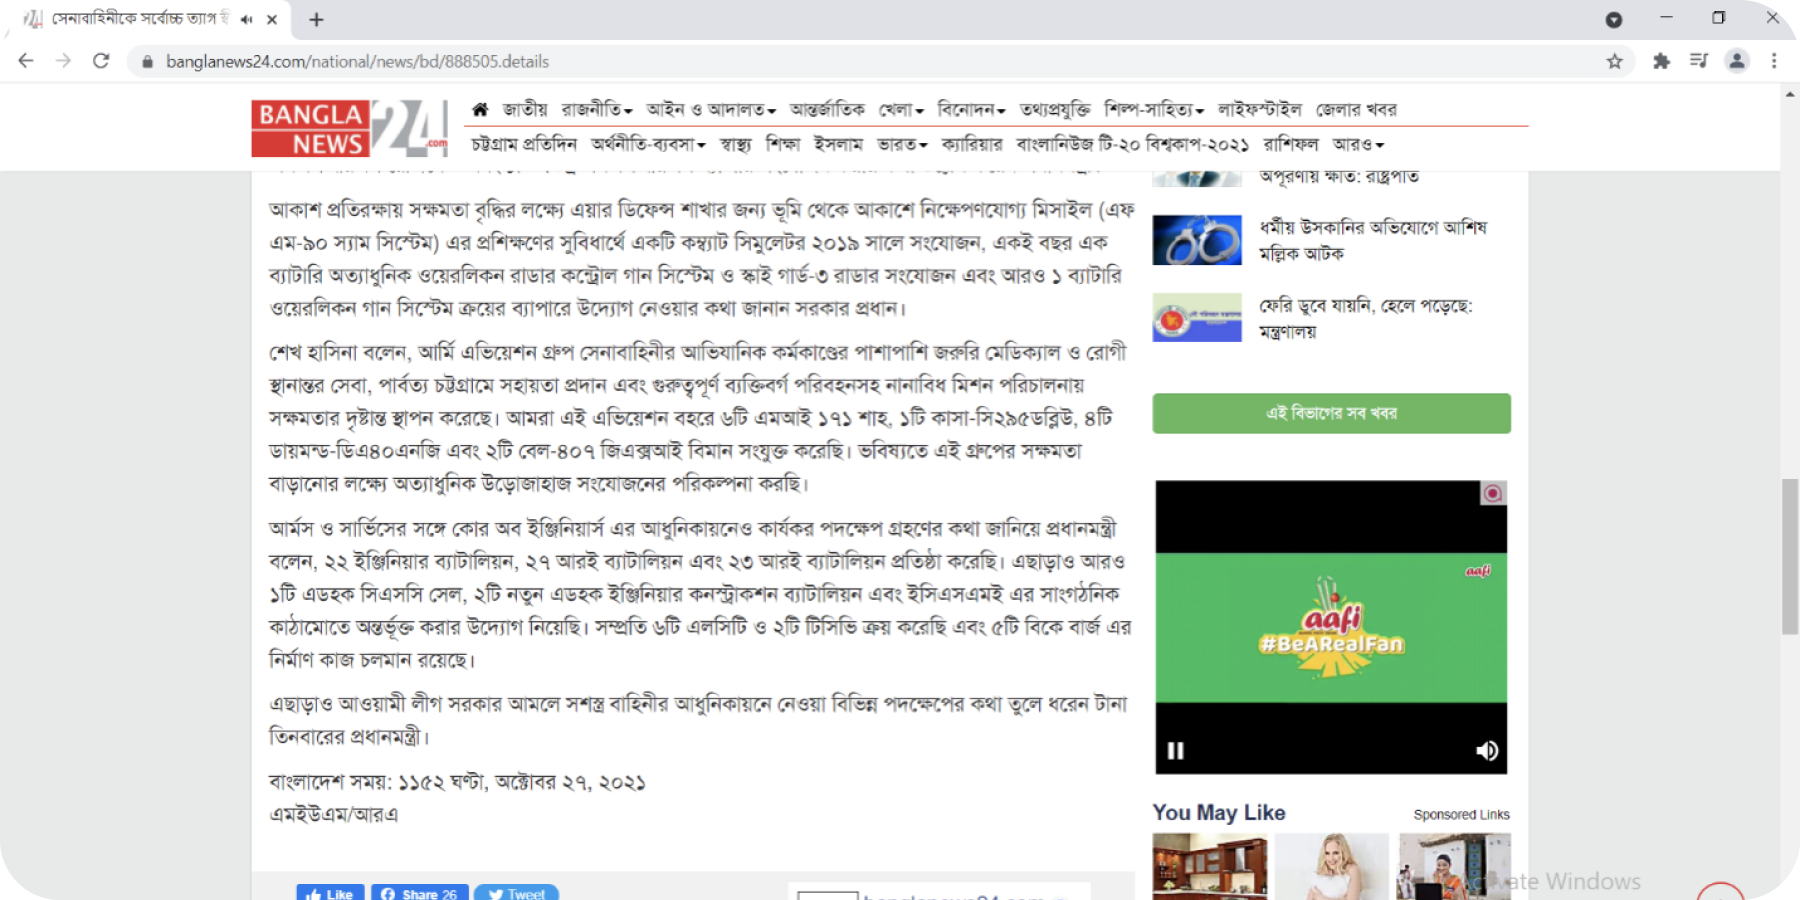Expand the রাজনীতি dropdown menu
This screenshot has height=900, width=1800.
(596, 109)
